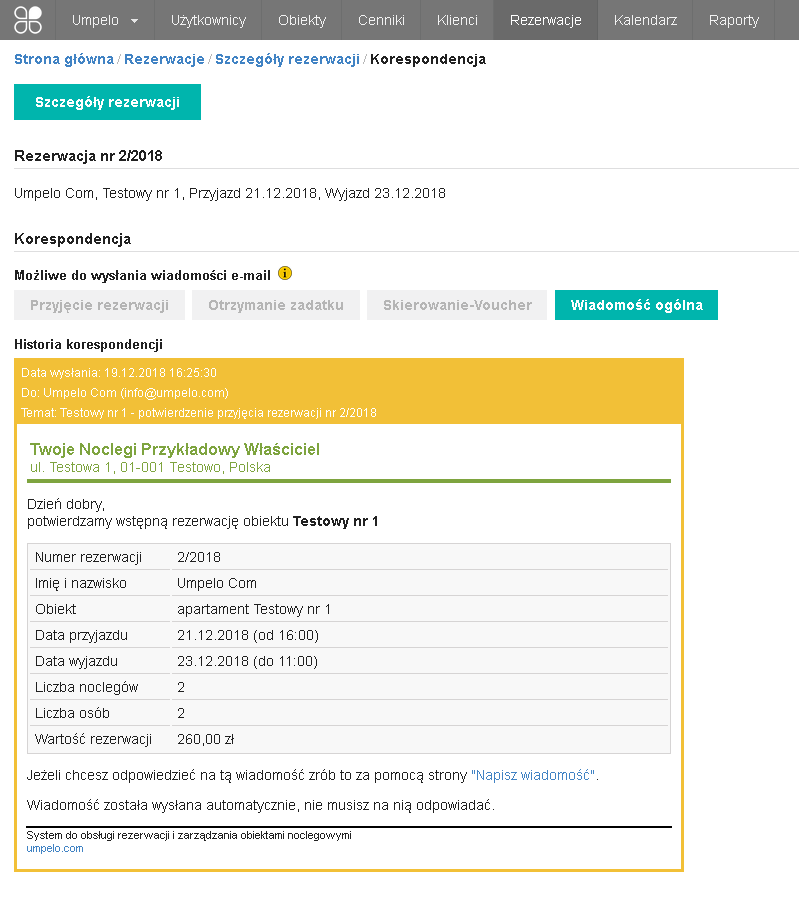Screen dimensions: 799x900
Task: Click the Strona główna breadcrumb link
Action: pos(64,59)
